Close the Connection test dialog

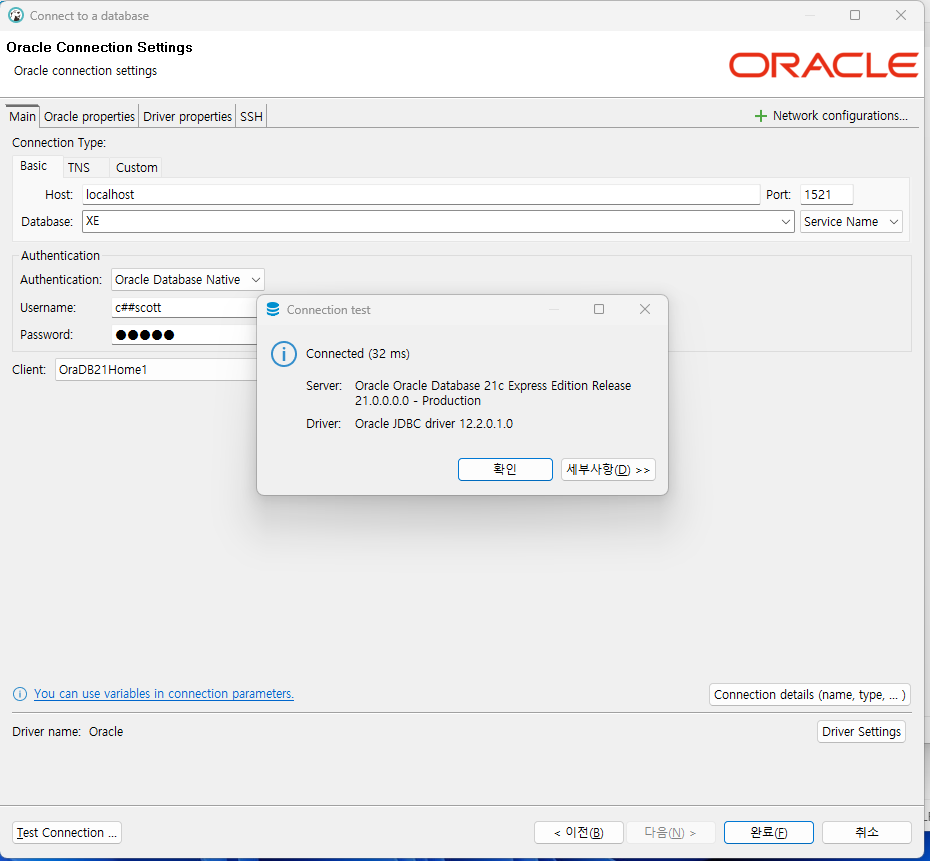click(645, 309)
